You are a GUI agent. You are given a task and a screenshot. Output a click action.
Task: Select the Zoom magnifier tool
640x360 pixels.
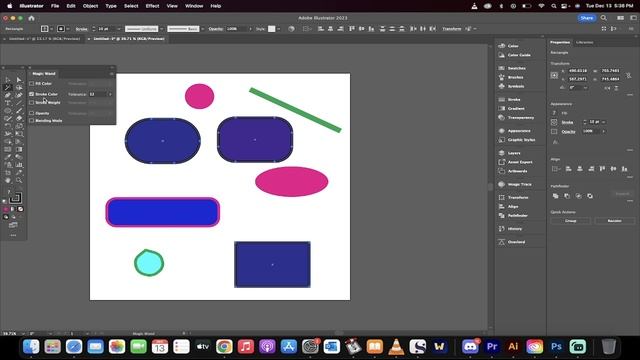19,180
